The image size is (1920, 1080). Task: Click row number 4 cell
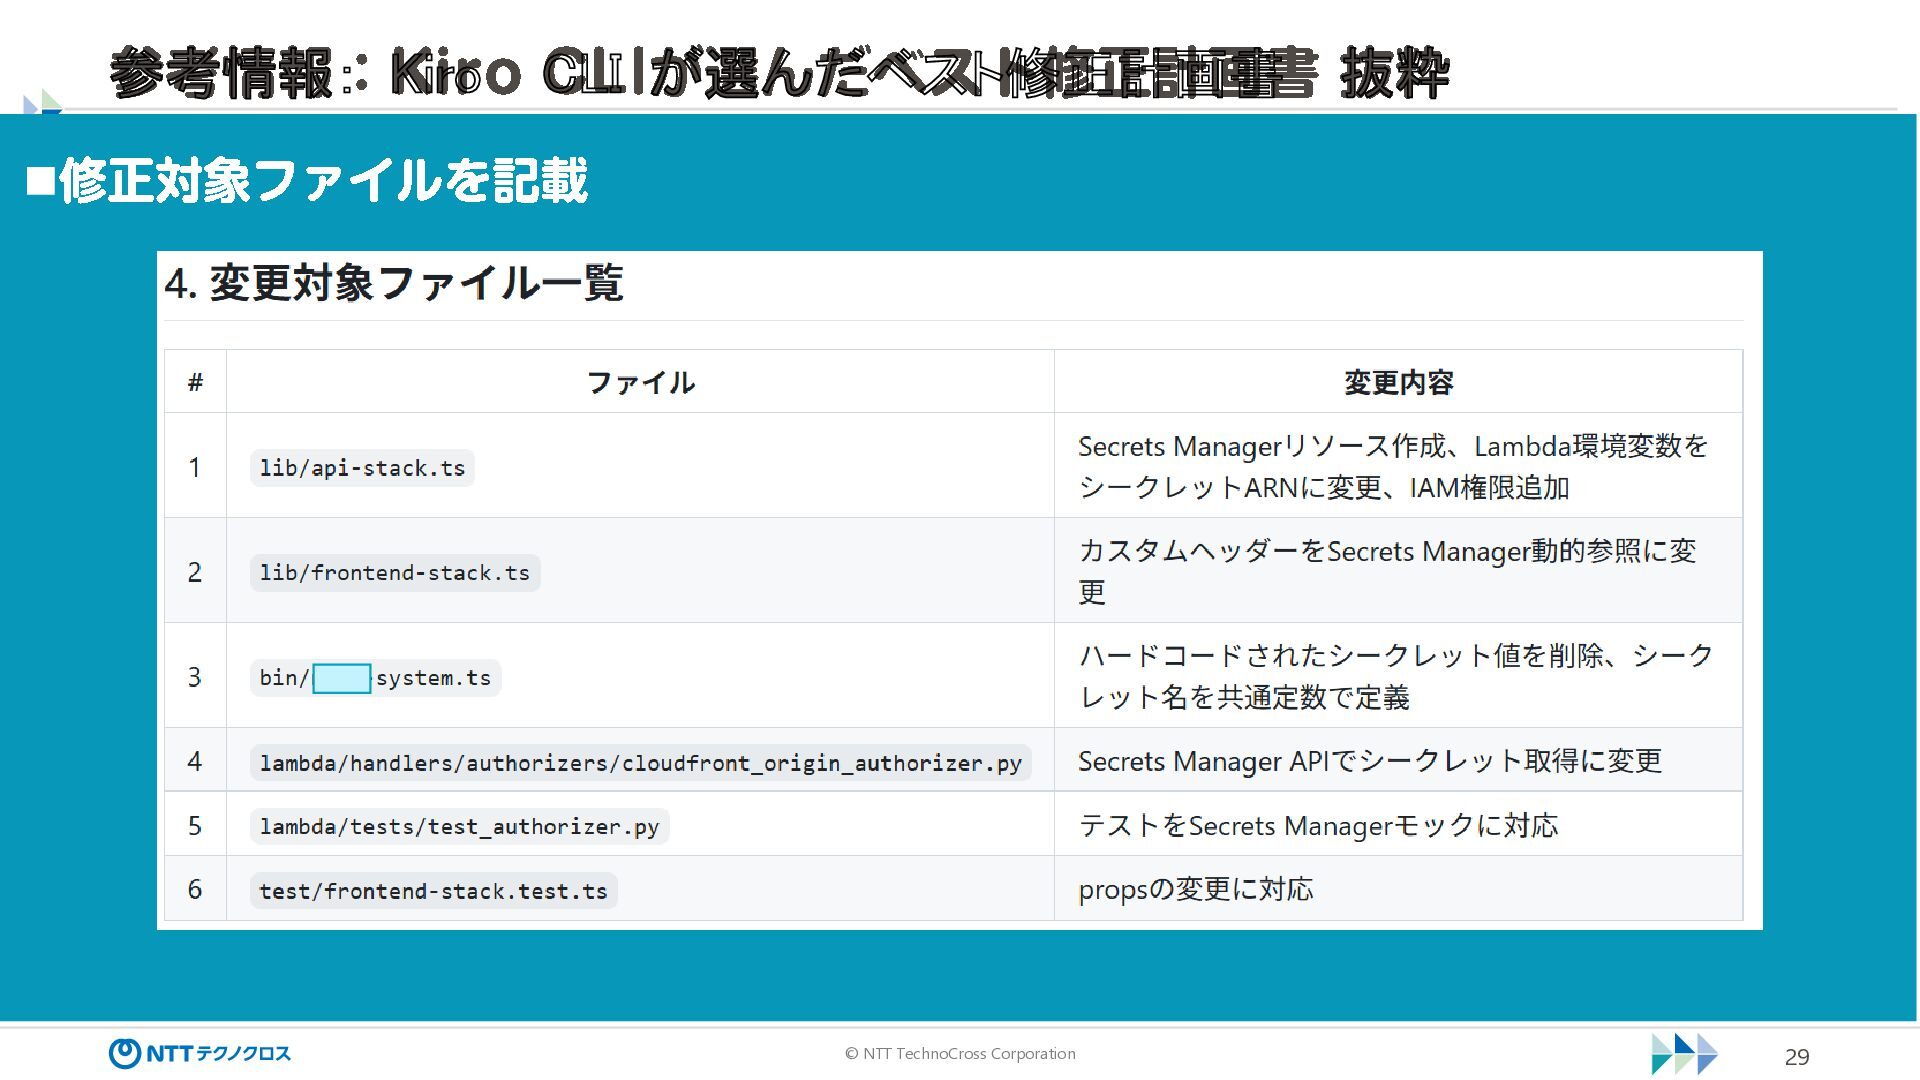[195, 762]
